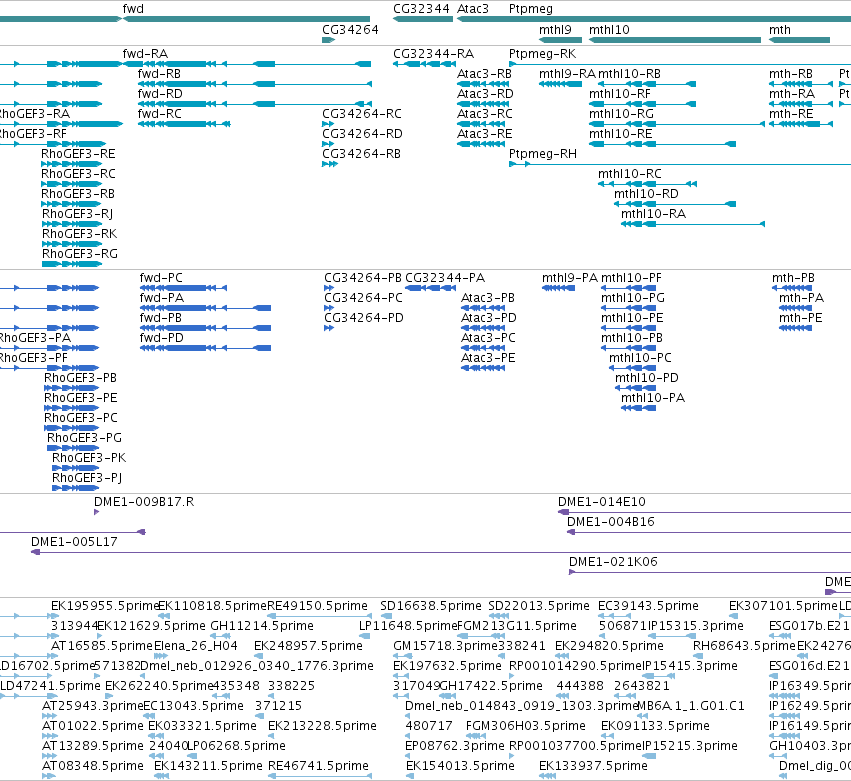
Task: Select the RhoGEF3-RE transcript label
Action: click(x=78, y=154)
